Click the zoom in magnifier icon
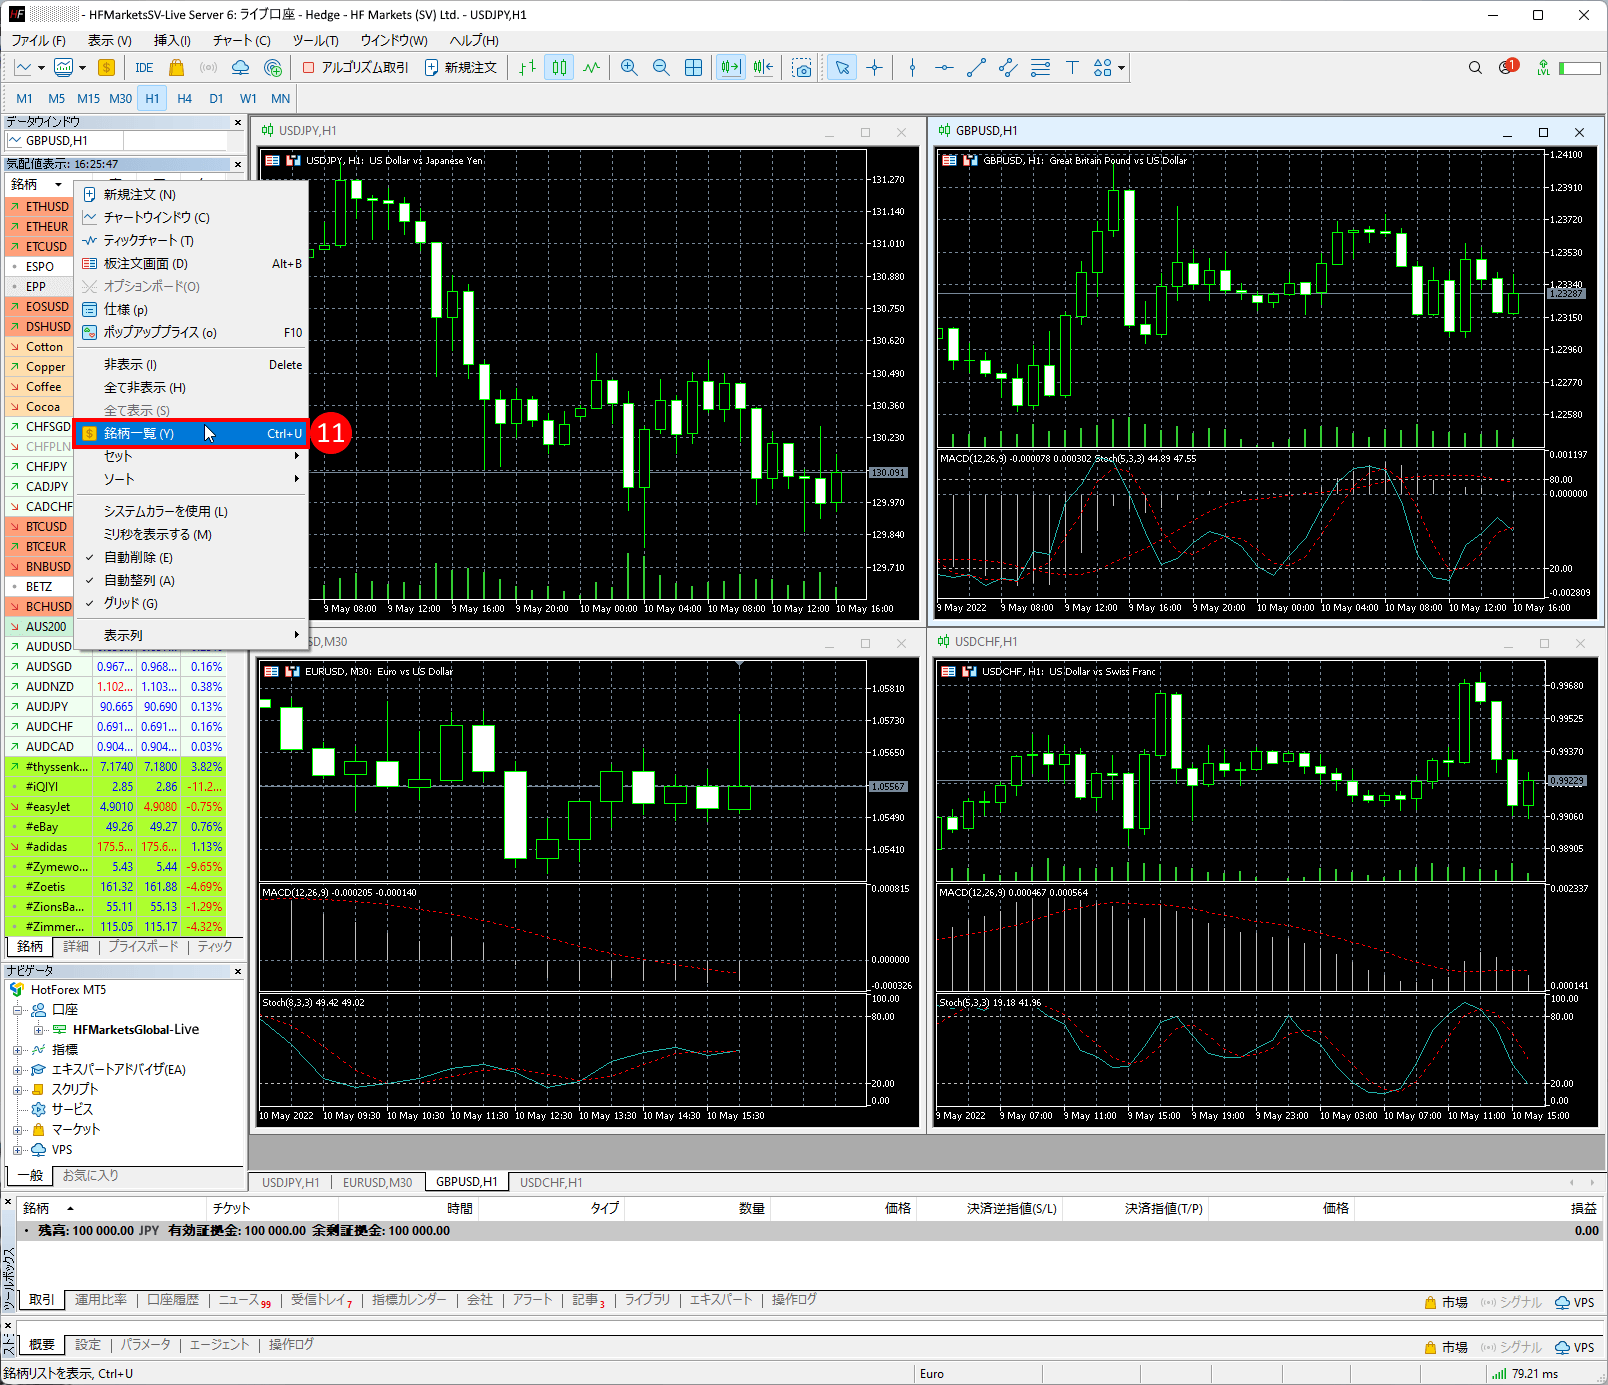 tap(629, 68)
